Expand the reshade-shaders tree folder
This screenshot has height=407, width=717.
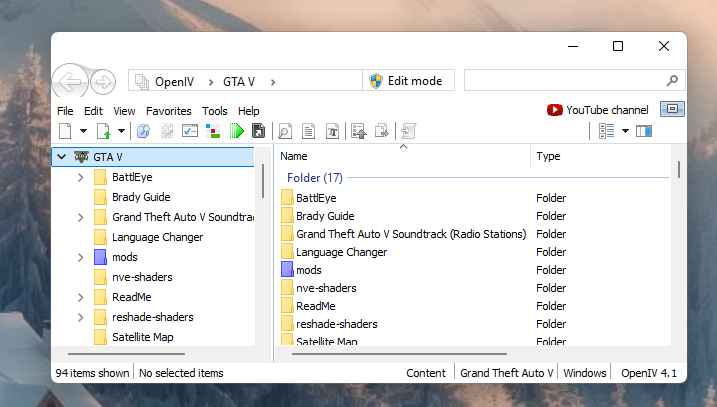click(x=80, y=317)
